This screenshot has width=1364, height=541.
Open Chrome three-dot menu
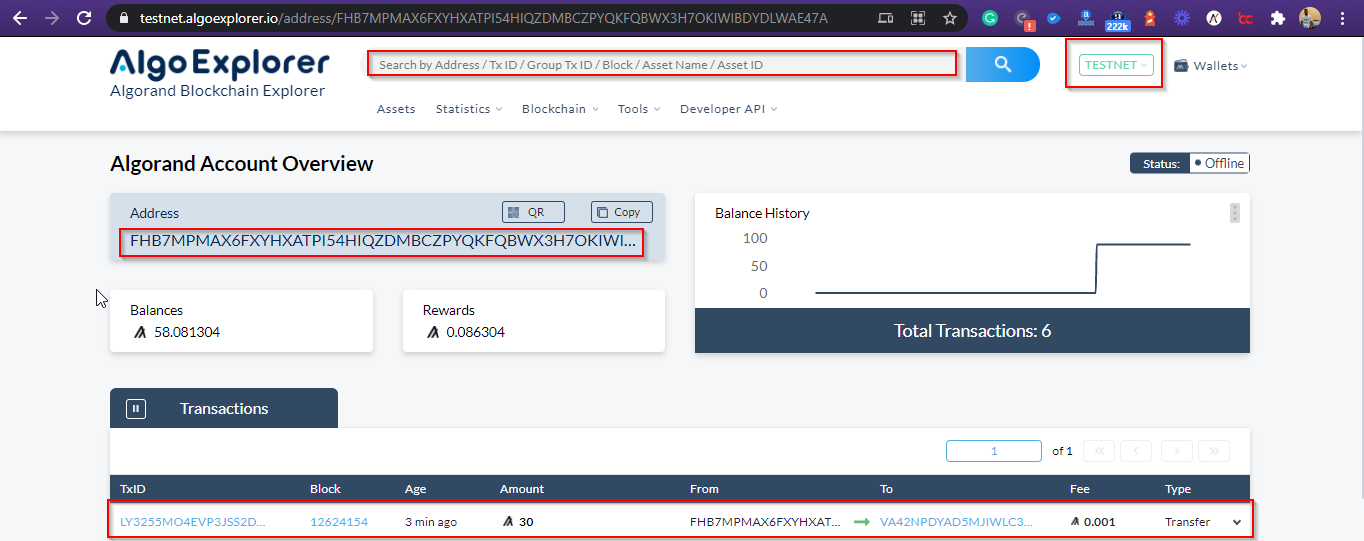[x=1344, y=18]
